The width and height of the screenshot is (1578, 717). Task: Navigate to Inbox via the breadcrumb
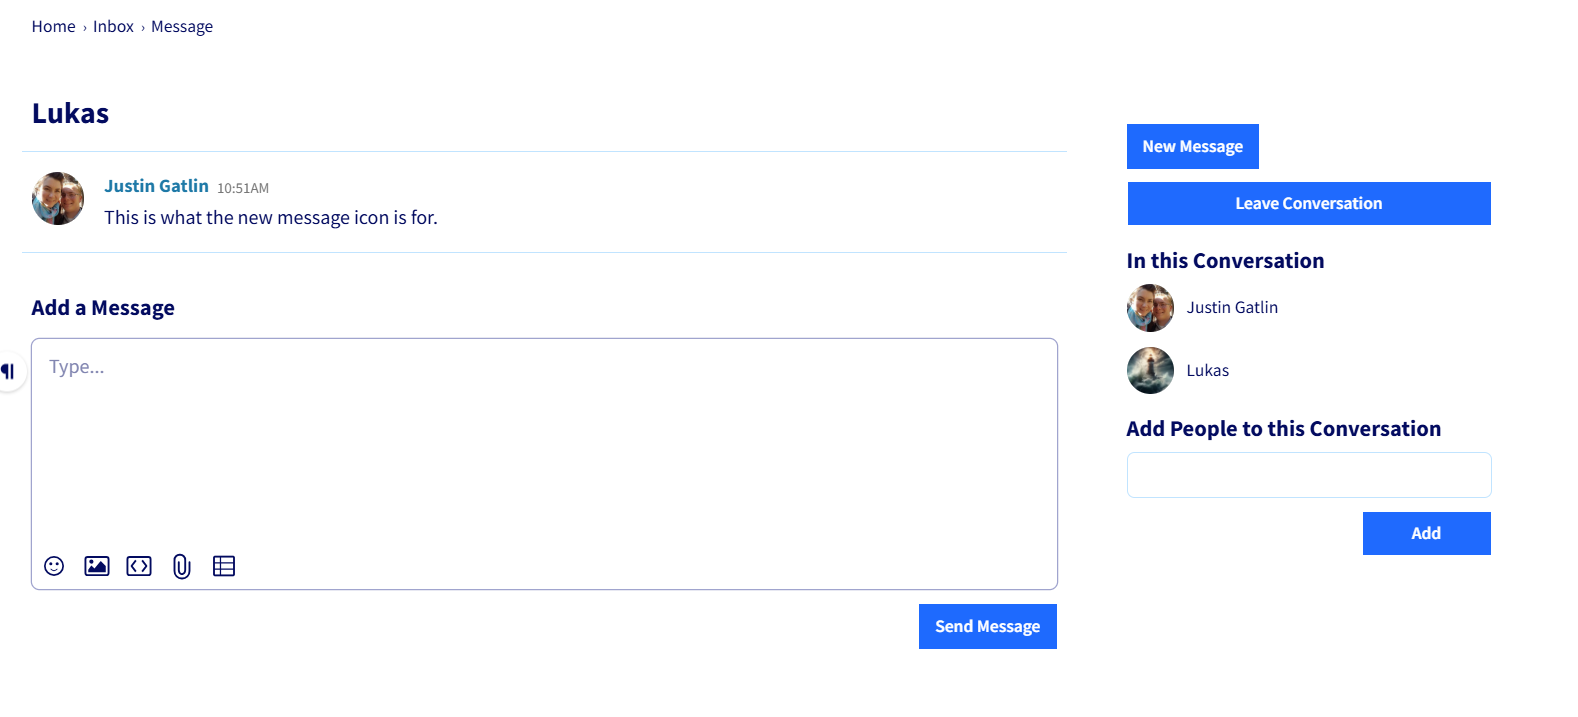pyautogui.click(x=113, y=26)
